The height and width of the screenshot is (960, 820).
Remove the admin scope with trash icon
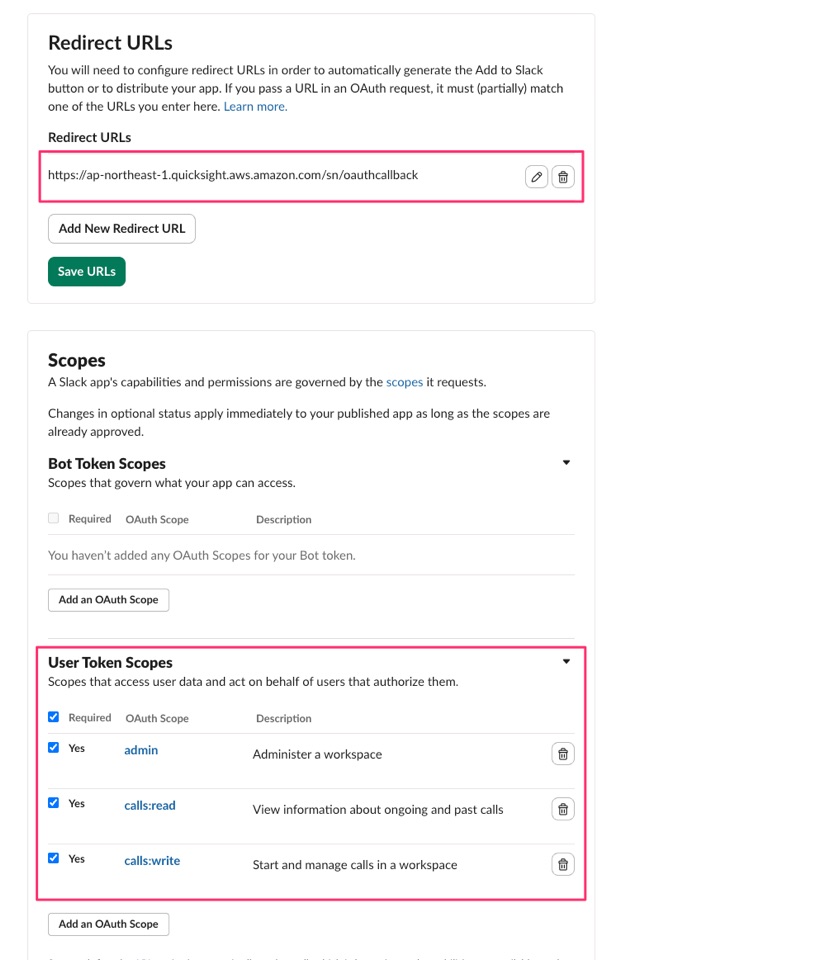[563, 754]
